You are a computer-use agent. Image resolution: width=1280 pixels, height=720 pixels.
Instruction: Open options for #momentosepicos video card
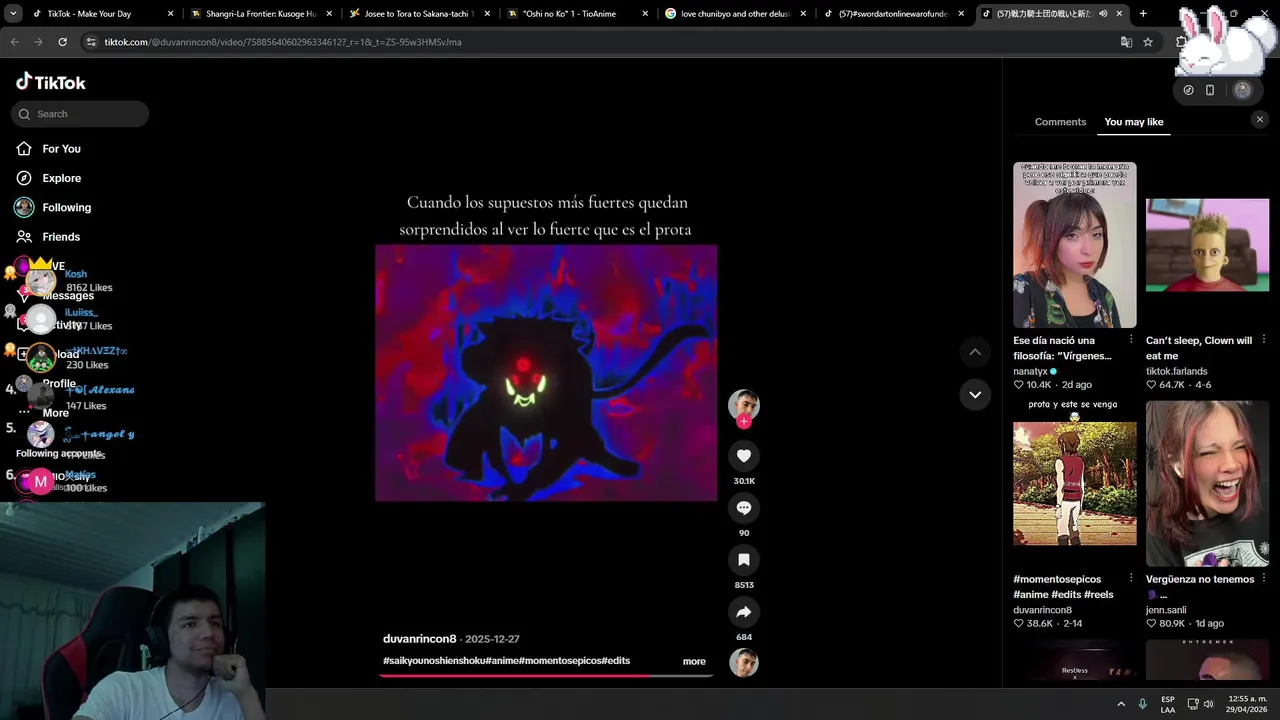(1131, 578)
